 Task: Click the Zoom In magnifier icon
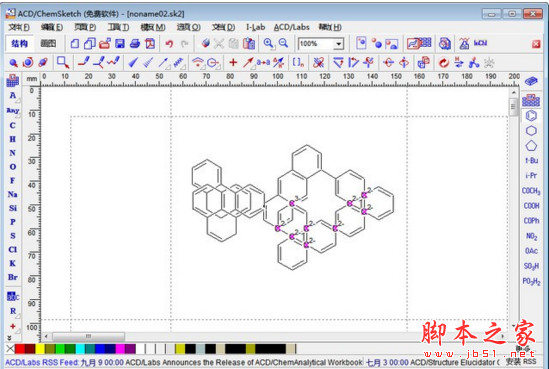coord(269,43)
